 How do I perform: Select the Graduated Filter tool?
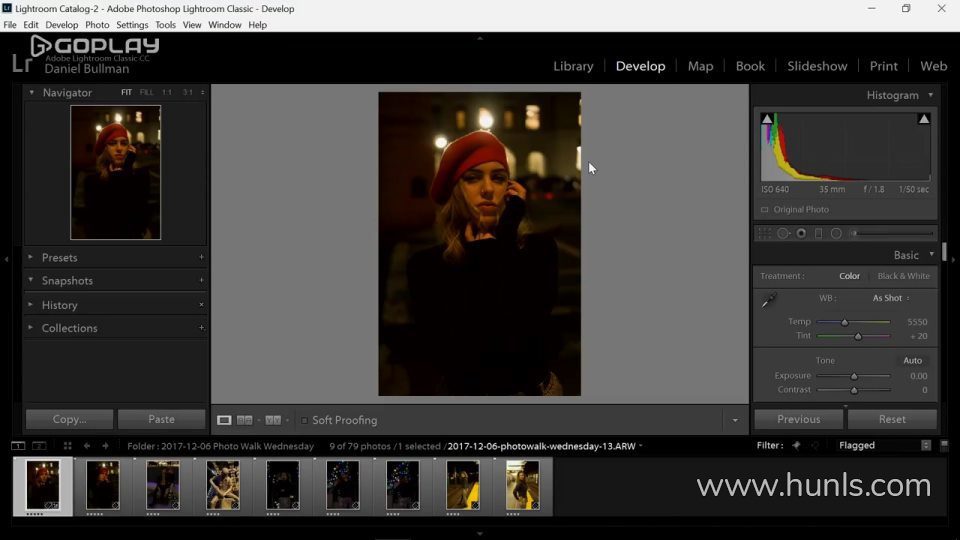pos(818,233)
